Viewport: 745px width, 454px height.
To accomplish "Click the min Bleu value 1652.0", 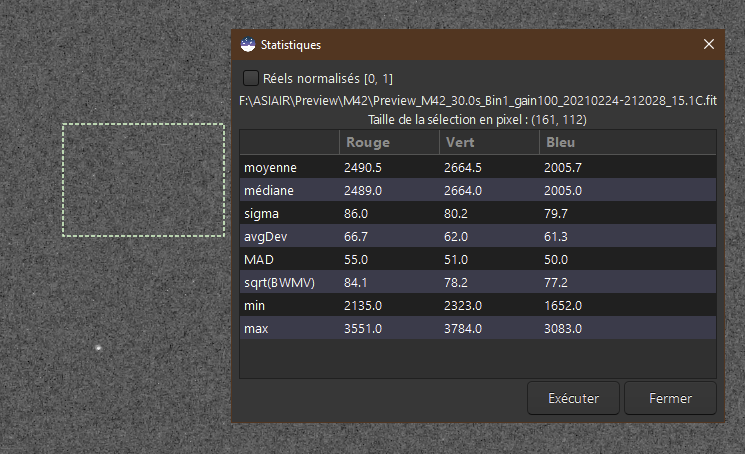I will click(x=563, y=306).
